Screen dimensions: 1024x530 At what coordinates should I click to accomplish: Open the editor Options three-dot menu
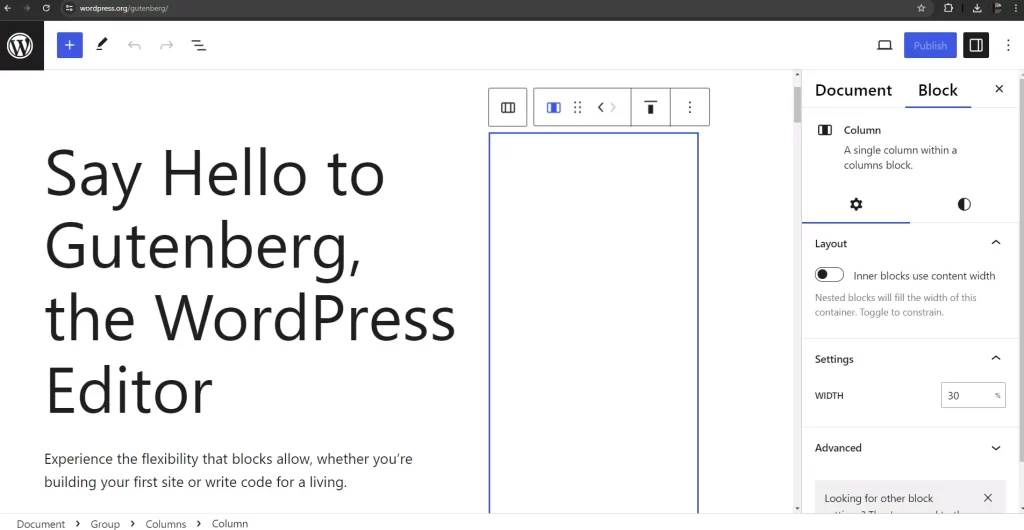(x=1008, y=45)
